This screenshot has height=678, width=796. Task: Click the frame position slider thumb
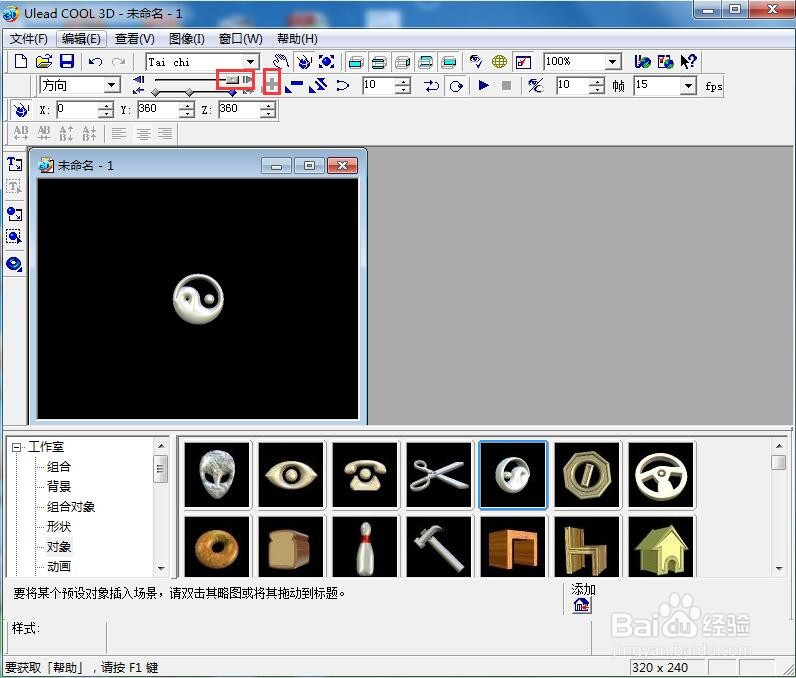coord(233,80)
